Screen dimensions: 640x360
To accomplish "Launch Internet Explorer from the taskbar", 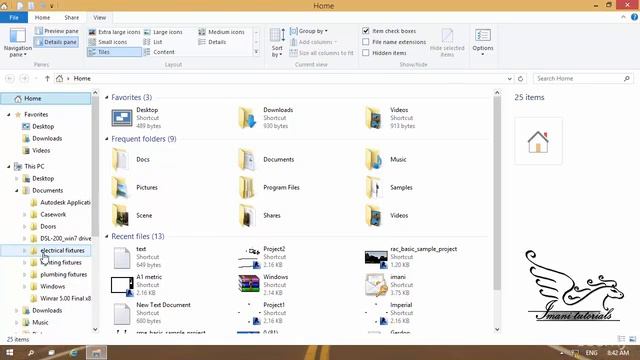I will click(74, 353).
